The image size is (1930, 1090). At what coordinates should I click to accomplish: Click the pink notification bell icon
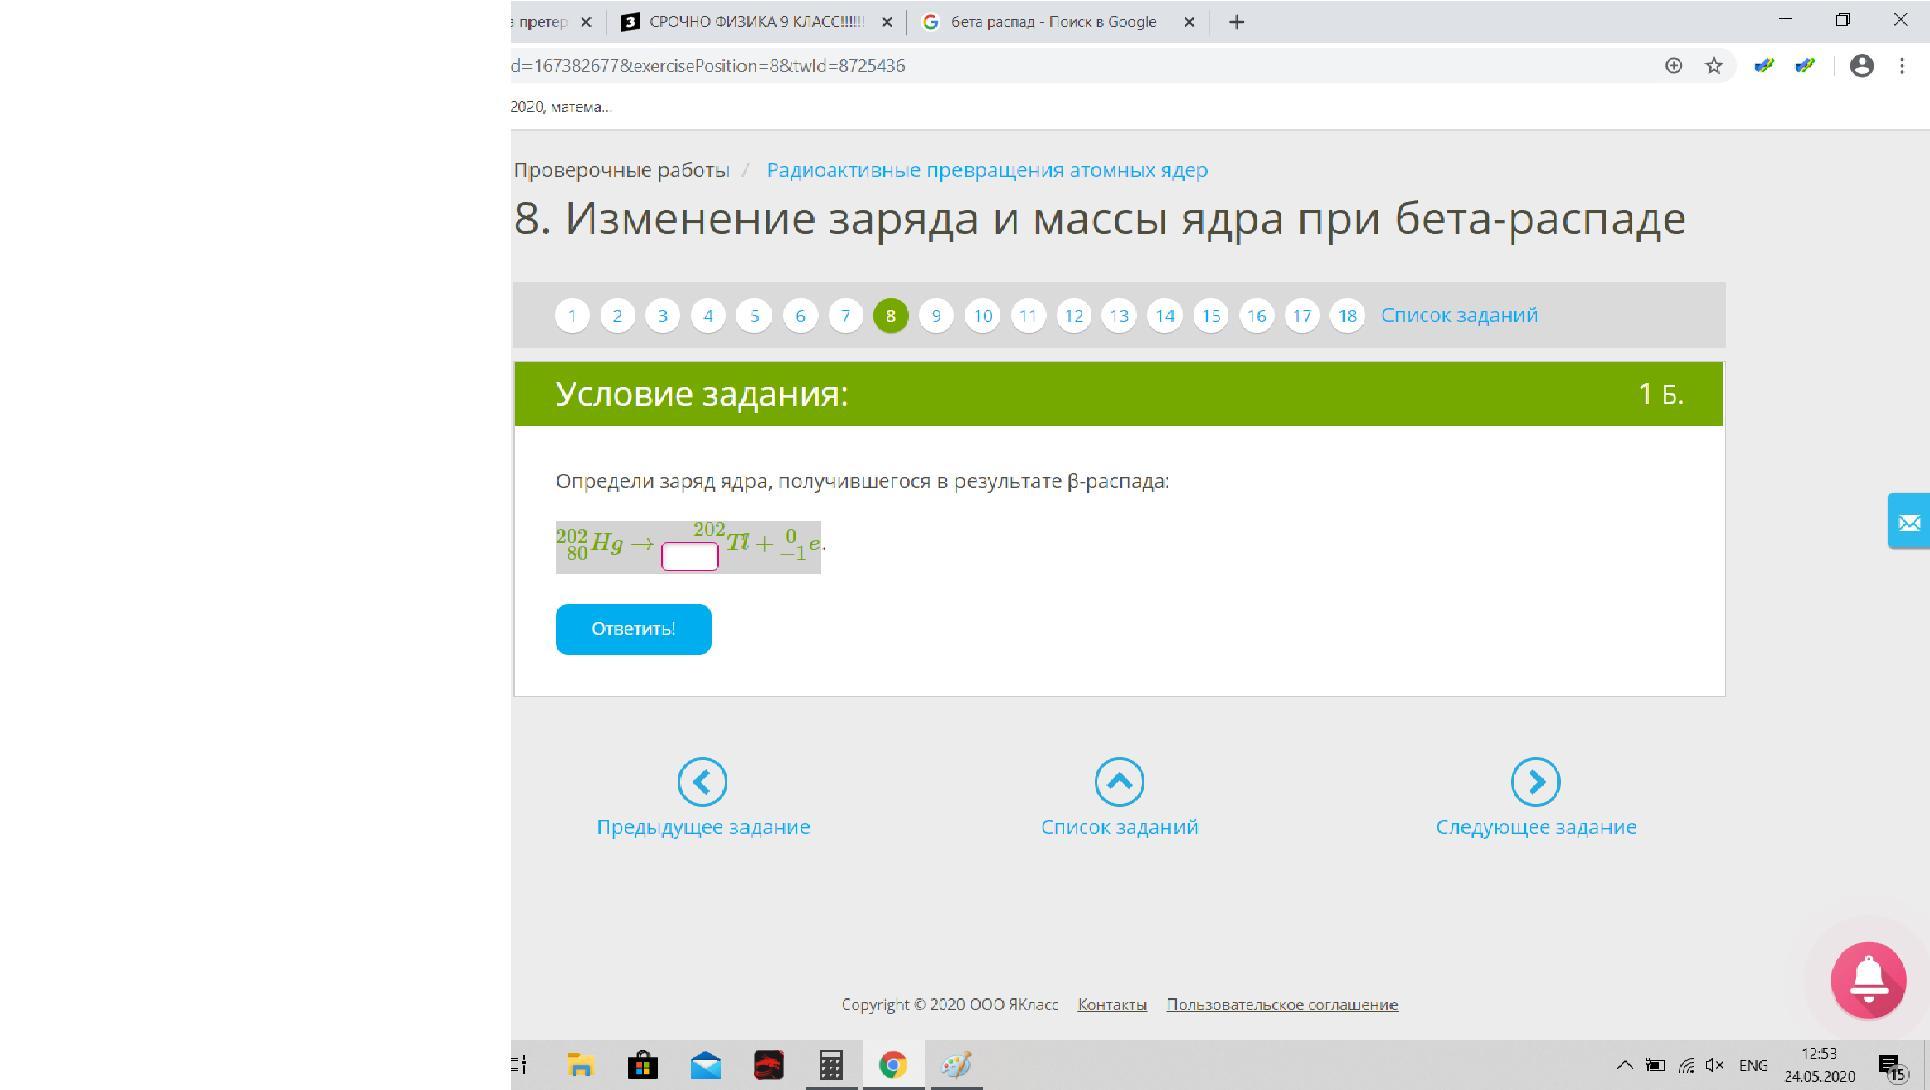1868,980
